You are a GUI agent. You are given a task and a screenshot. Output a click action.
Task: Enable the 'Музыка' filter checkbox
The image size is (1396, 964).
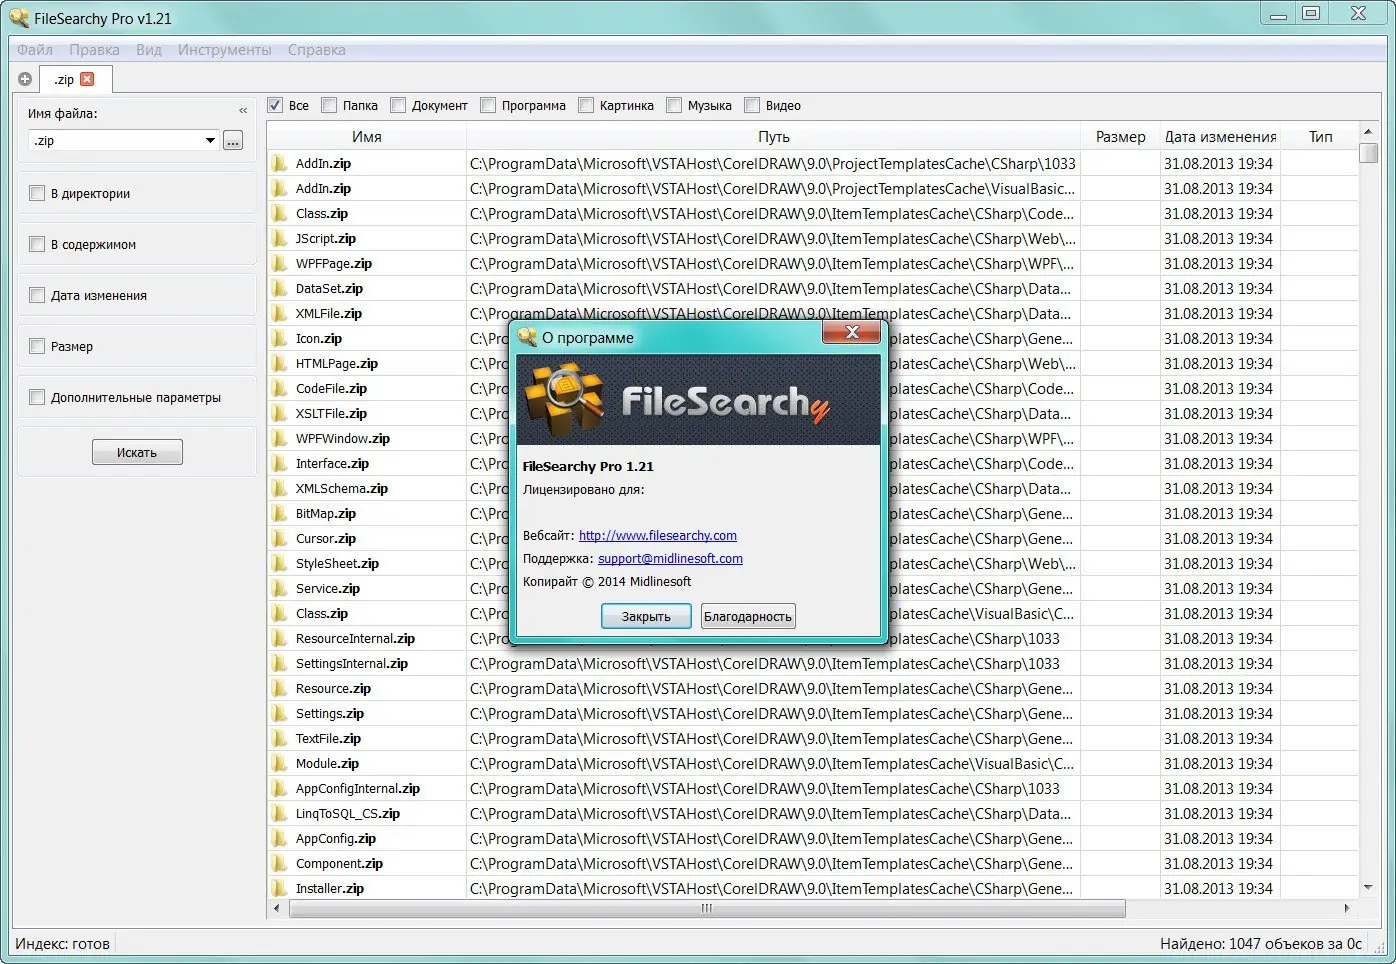674,105
